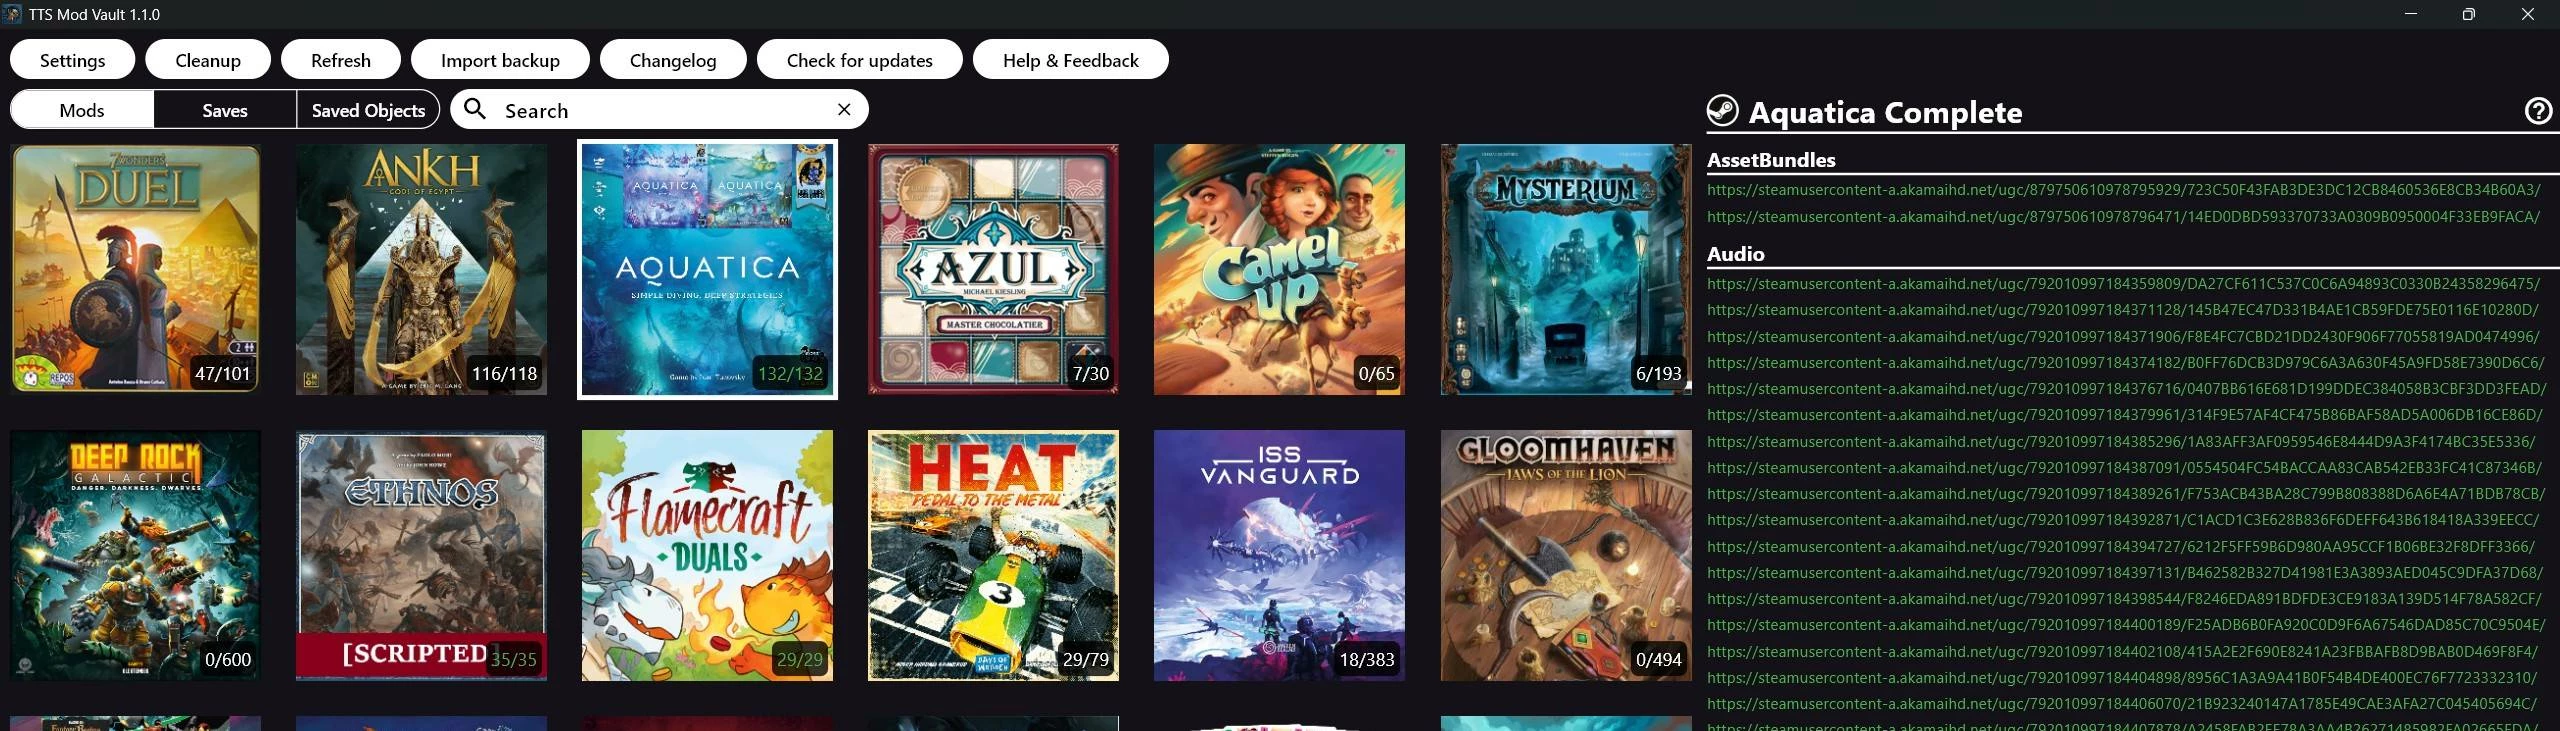Image resolution: width=2560 pixels, height=731 pixels.
Task: Select the Heat Pedal to the Metal thumbnail
Action: click(x=994, y=555)
